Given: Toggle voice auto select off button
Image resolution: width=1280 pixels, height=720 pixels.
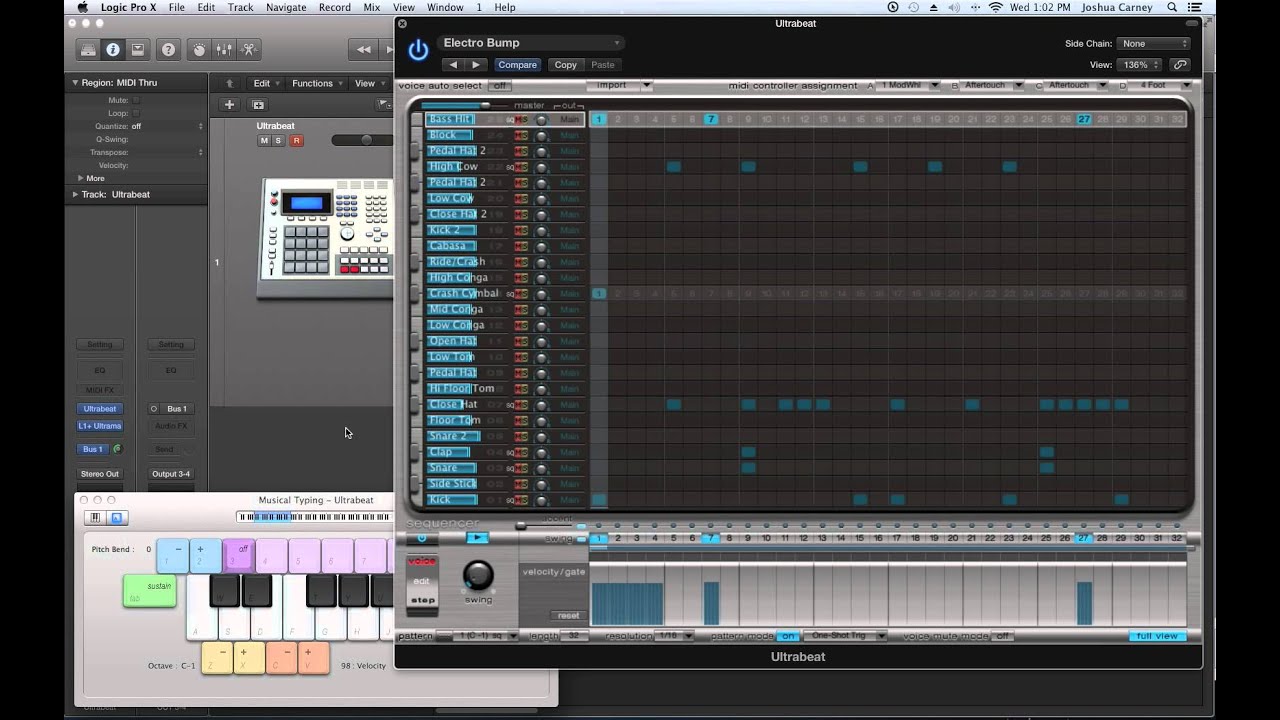Looking at the screenshot, I should click(499, 86).
